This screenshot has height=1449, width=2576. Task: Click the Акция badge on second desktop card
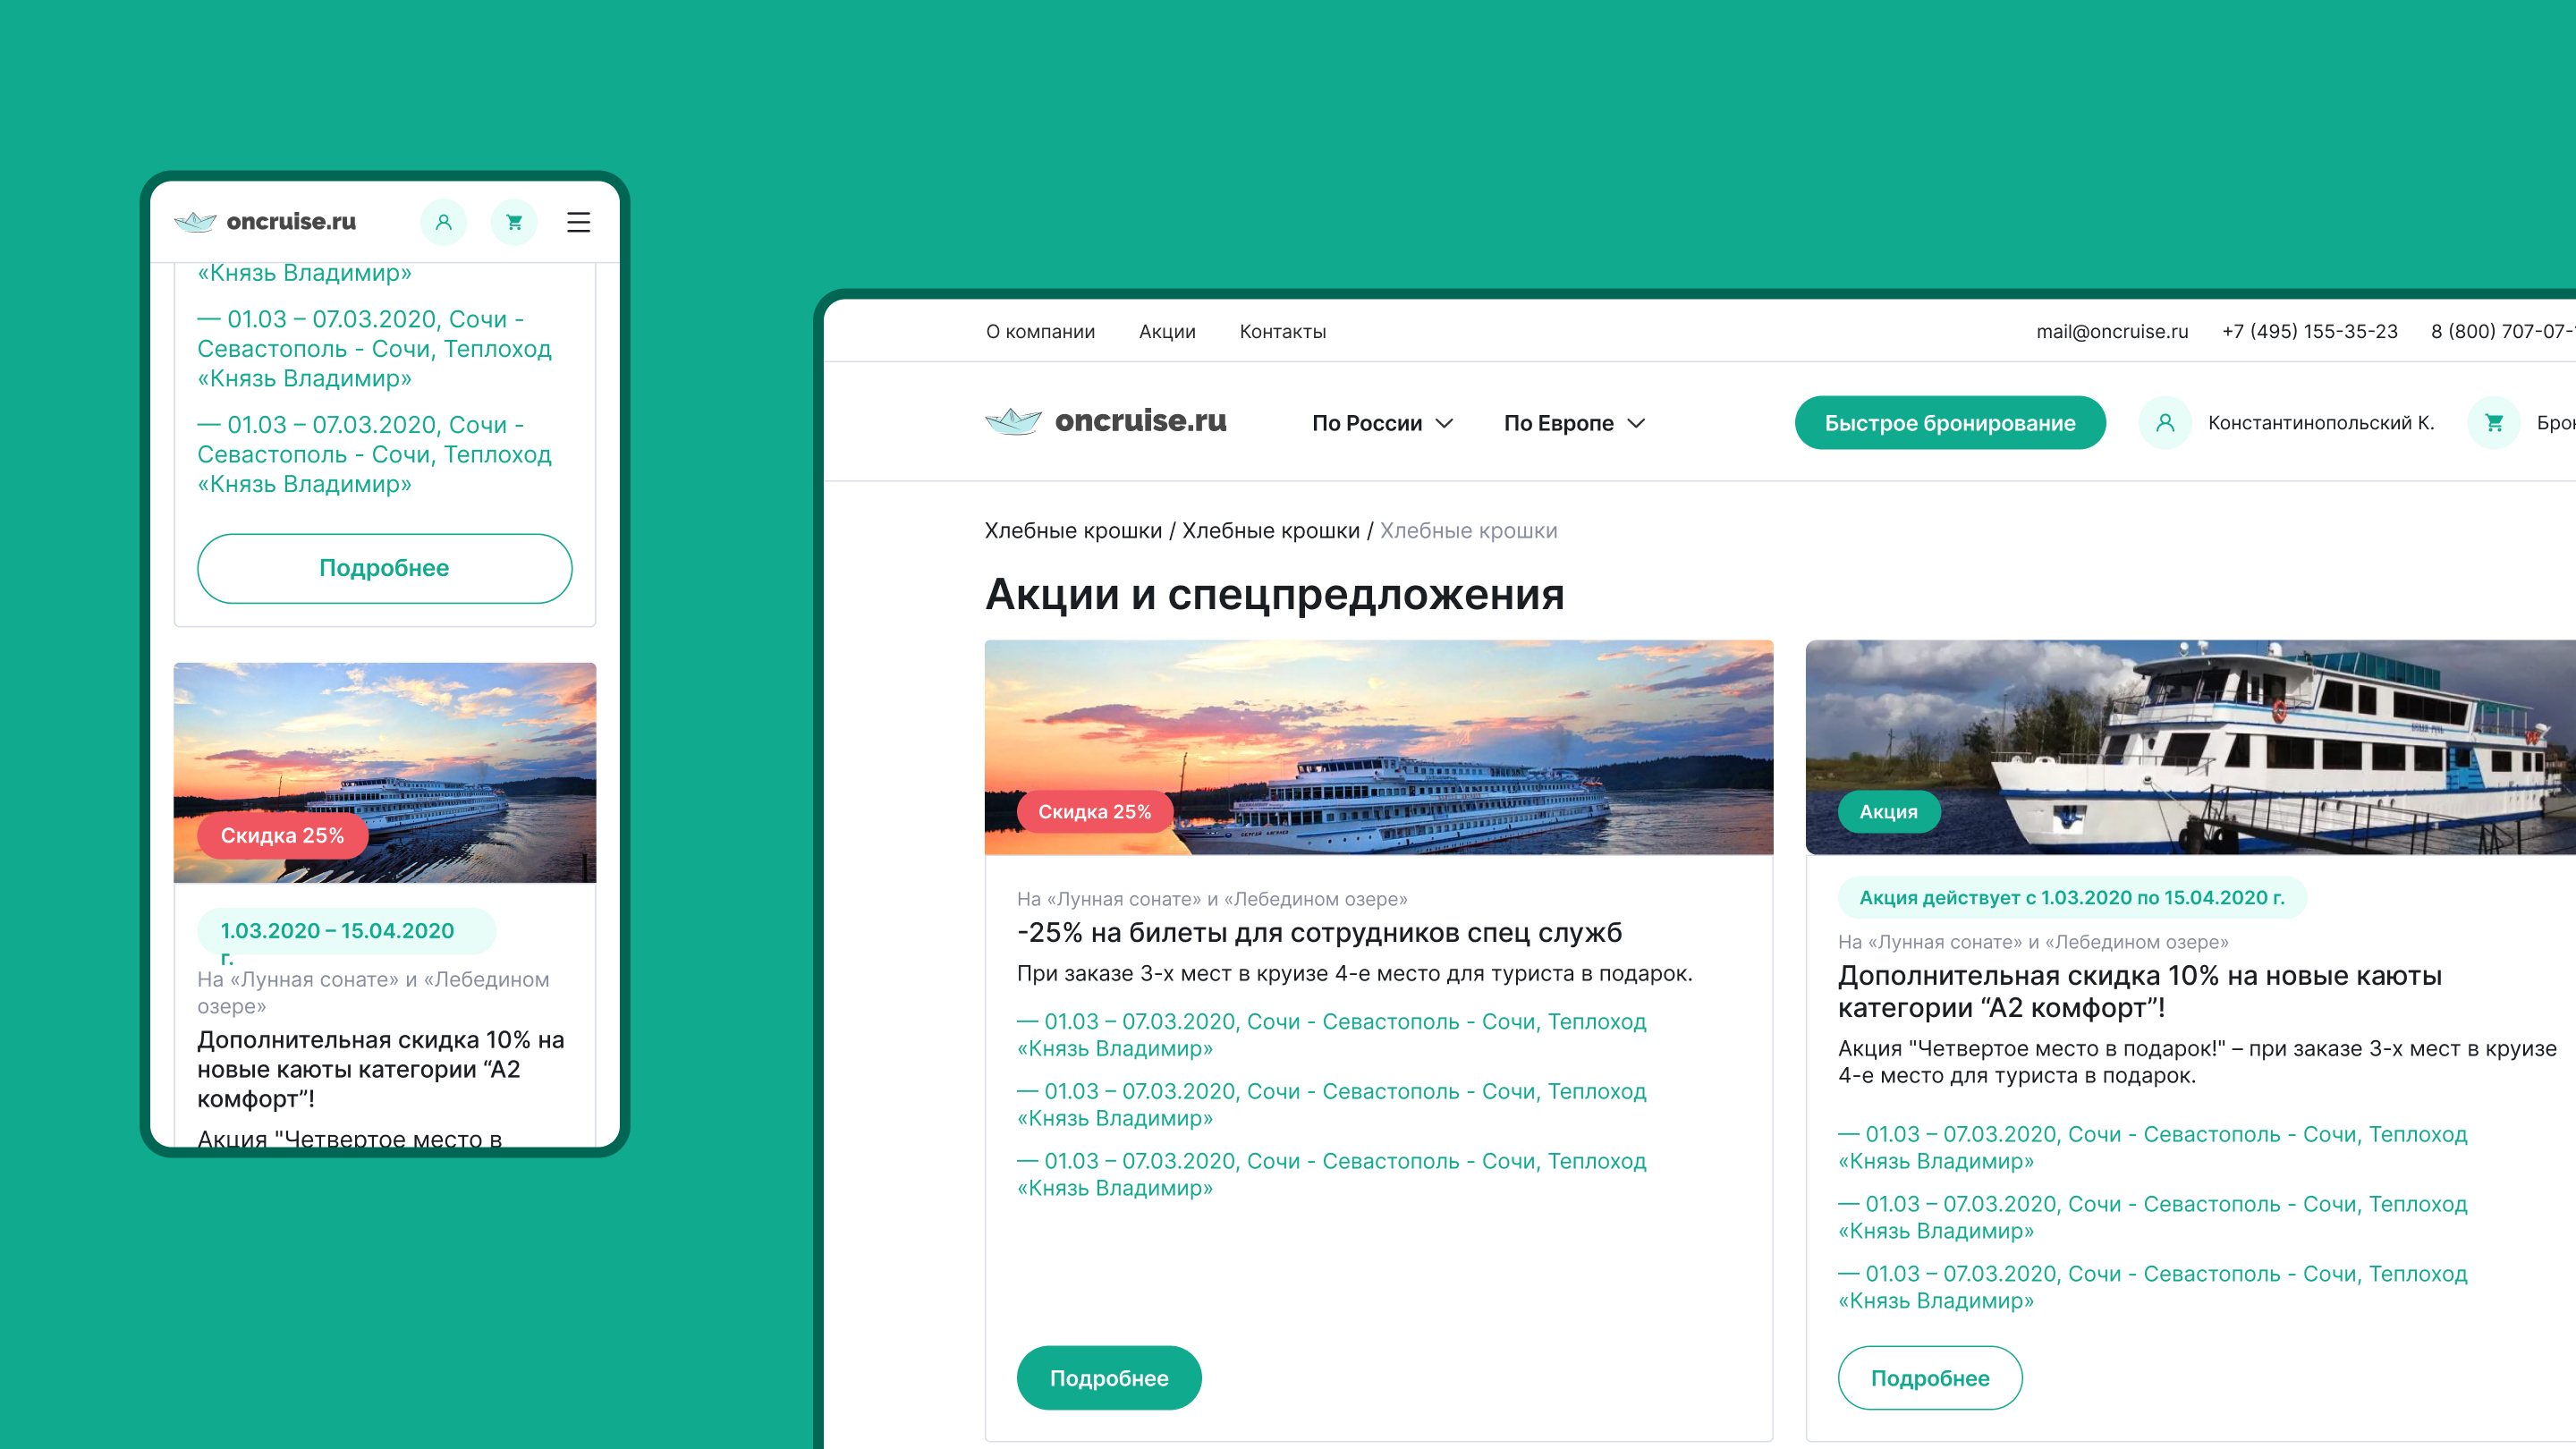click(1889, 812)
